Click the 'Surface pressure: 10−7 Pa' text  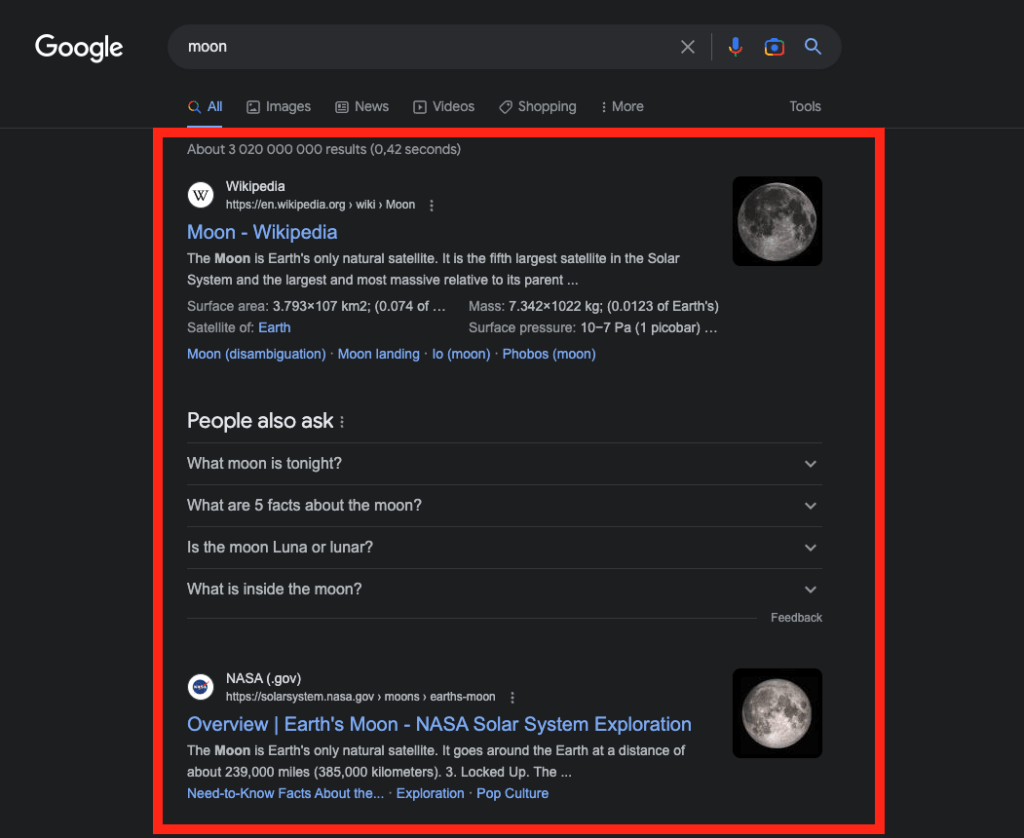tap(592, 328)
